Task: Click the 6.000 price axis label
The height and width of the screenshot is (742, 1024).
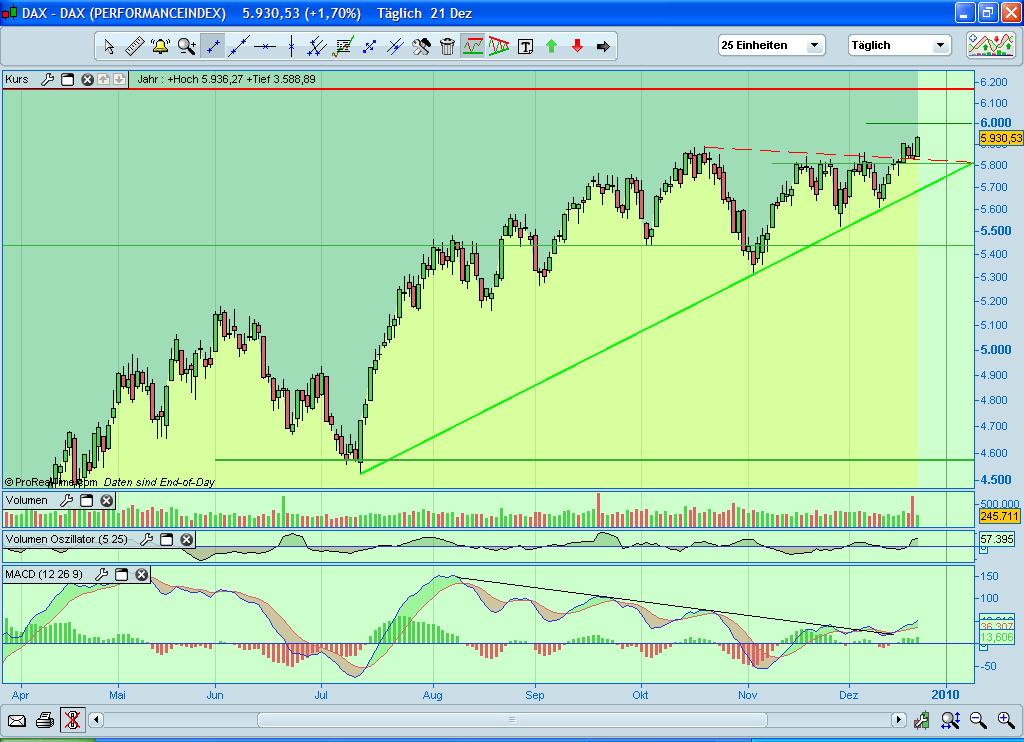Action: click(996, 122)
